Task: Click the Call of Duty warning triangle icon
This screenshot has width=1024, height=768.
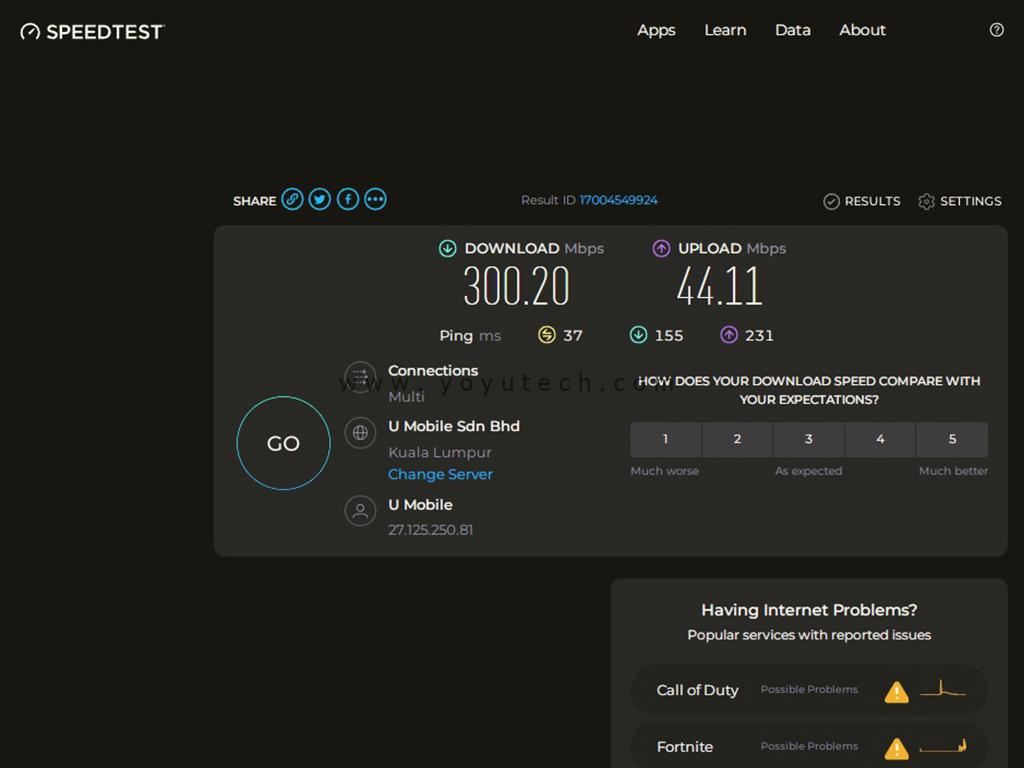Action: click(896, 691)
